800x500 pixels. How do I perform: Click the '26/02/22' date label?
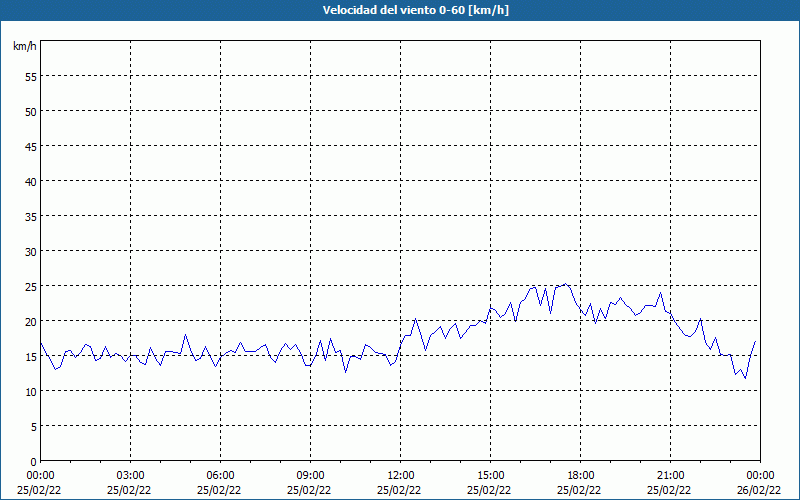pyautogui.click(x=759, y=490)
